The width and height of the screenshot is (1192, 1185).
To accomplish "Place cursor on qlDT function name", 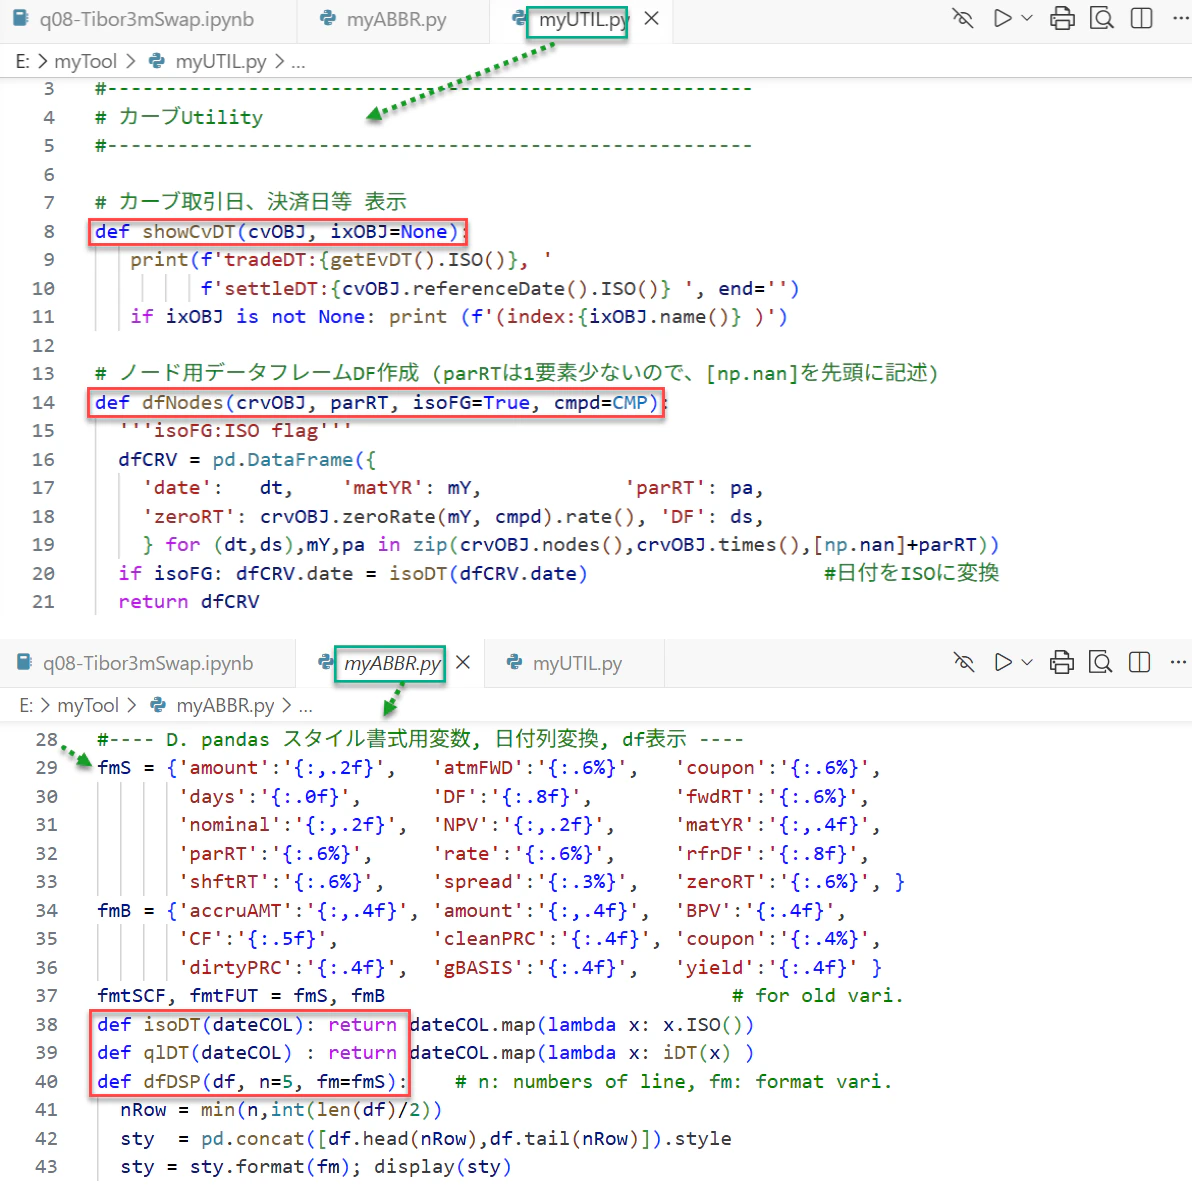I will [167, 1053].
